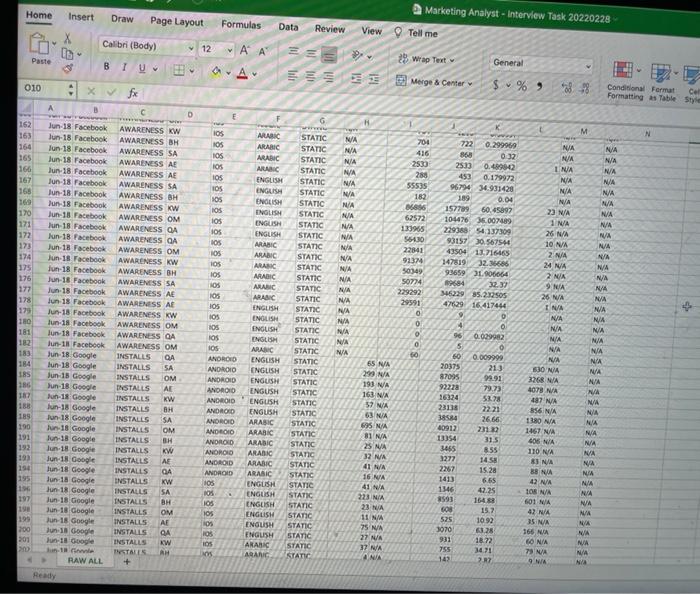The image size is (700, 594).
Task: Open the Insert ribbon tab
Action: (81, 17)
